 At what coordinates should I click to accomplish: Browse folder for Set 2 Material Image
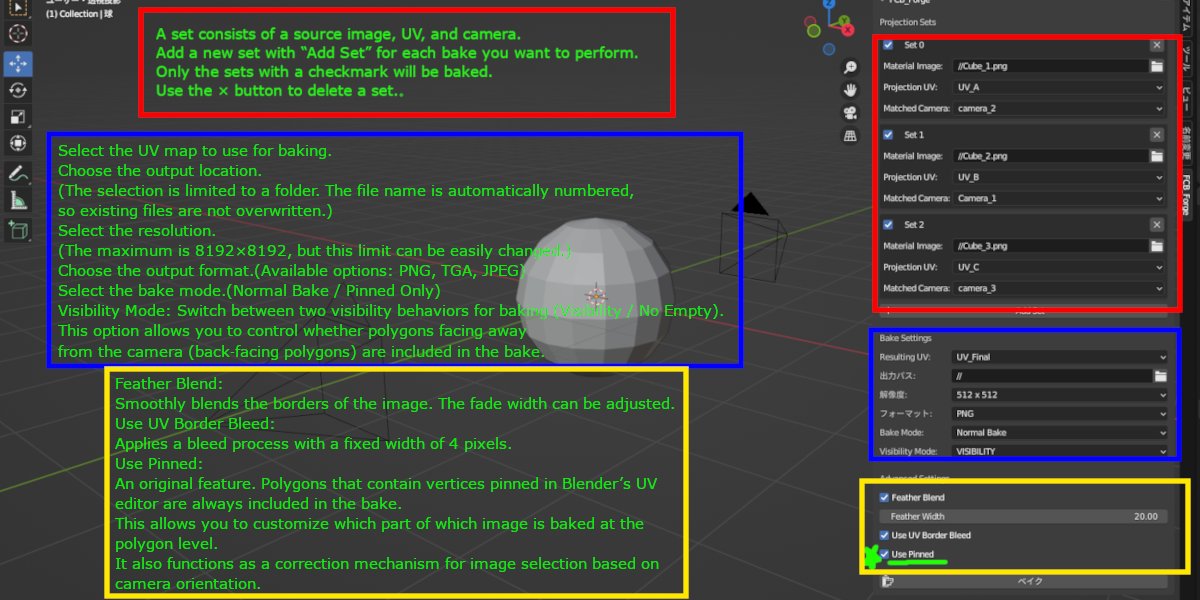[x=1157, y=246]
